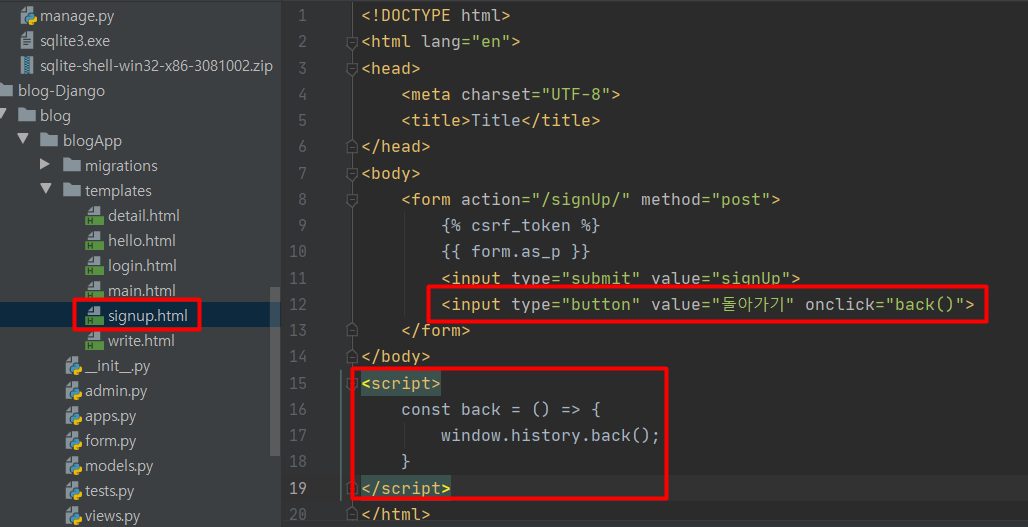The image size is (1028, 527).
Task: Click the closing form fold marker line 13
Action: click(x=352, y=330)
